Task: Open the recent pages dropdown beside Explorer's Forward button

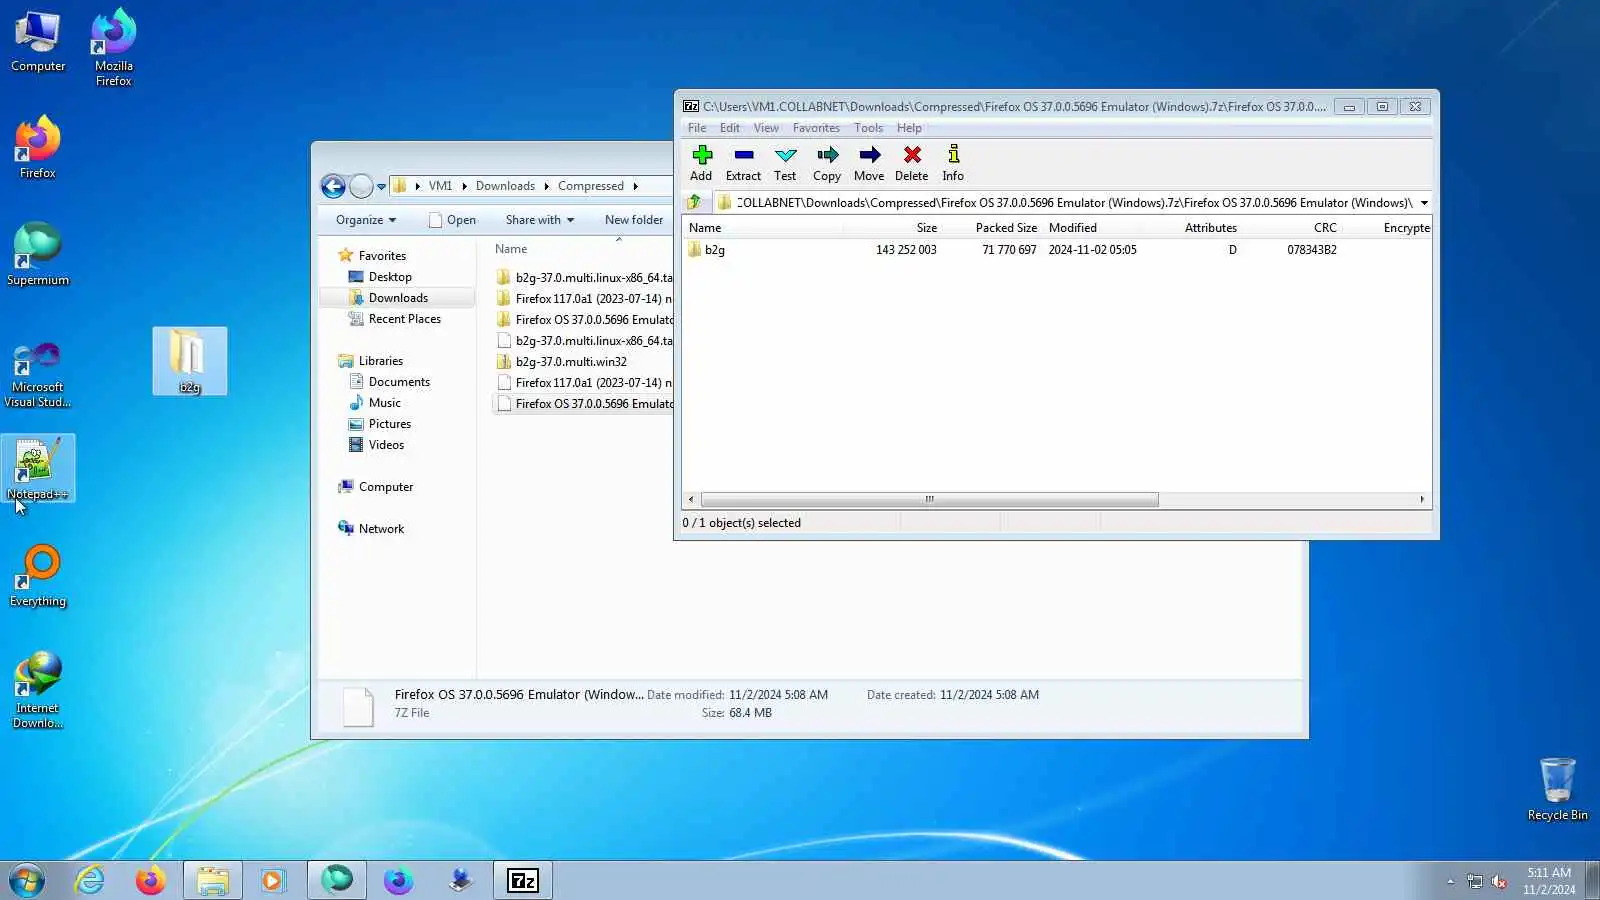Action: 381,187
